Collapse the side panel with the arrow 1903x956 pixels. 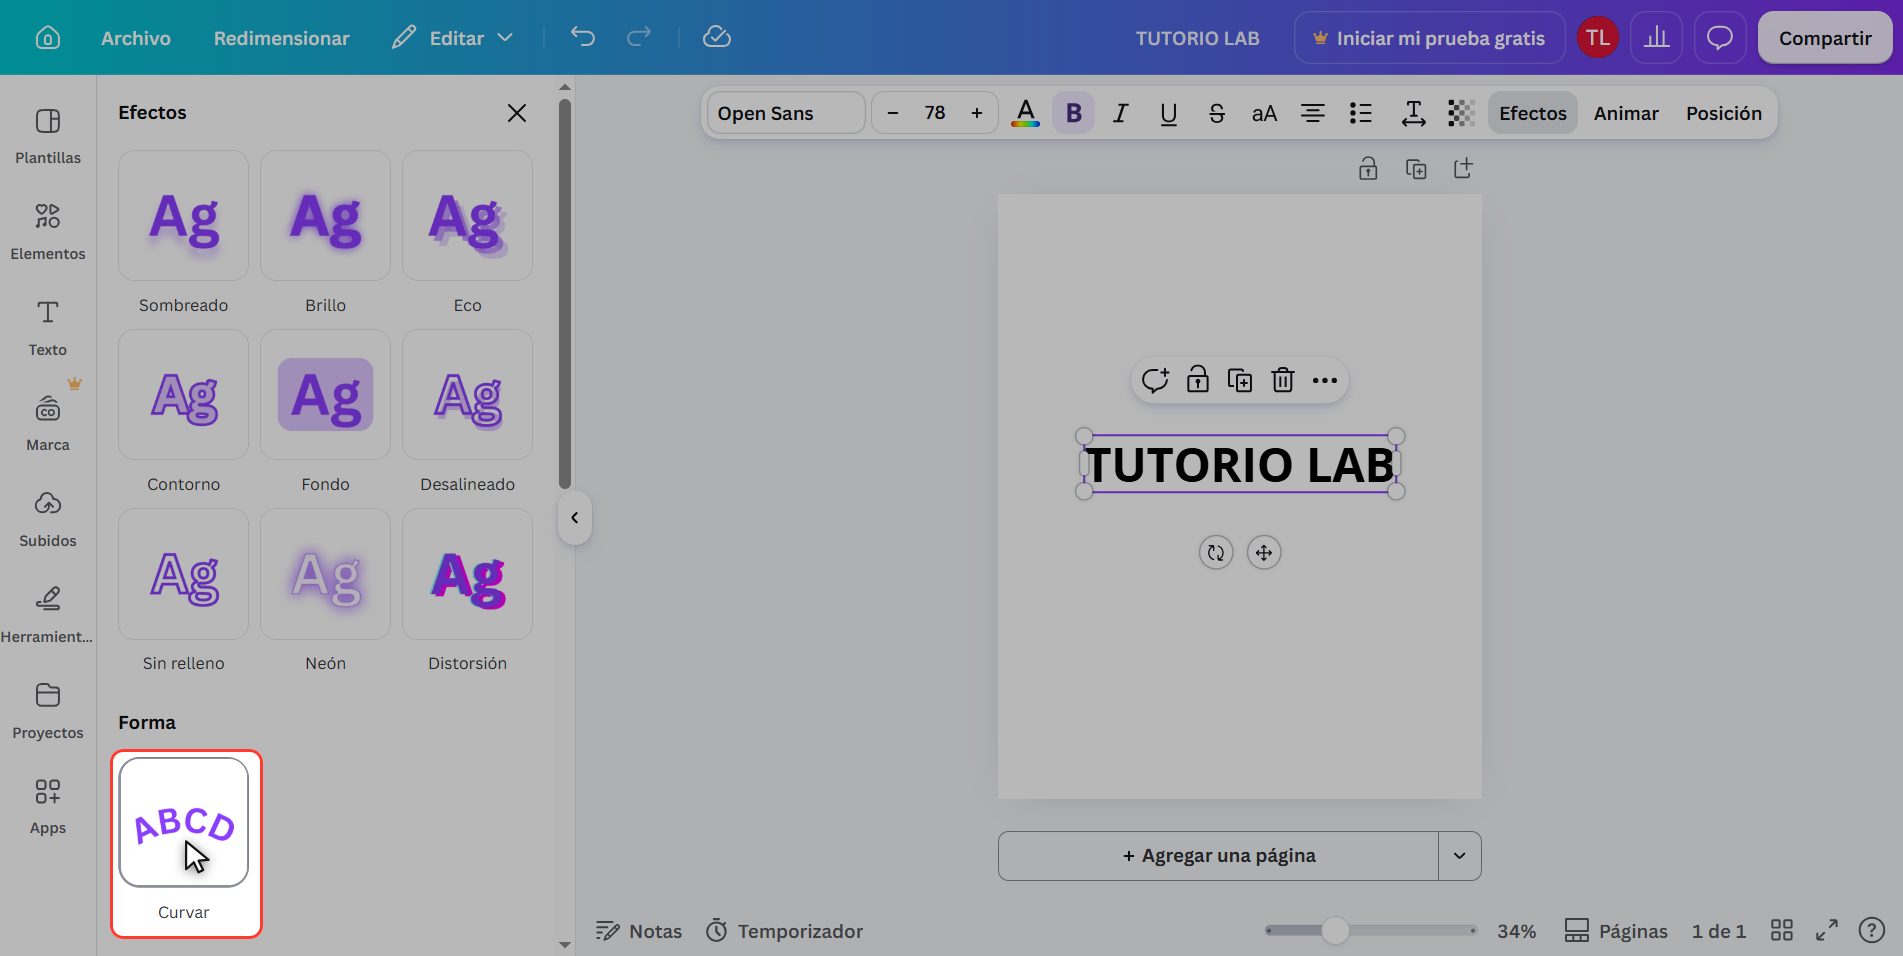575,517
